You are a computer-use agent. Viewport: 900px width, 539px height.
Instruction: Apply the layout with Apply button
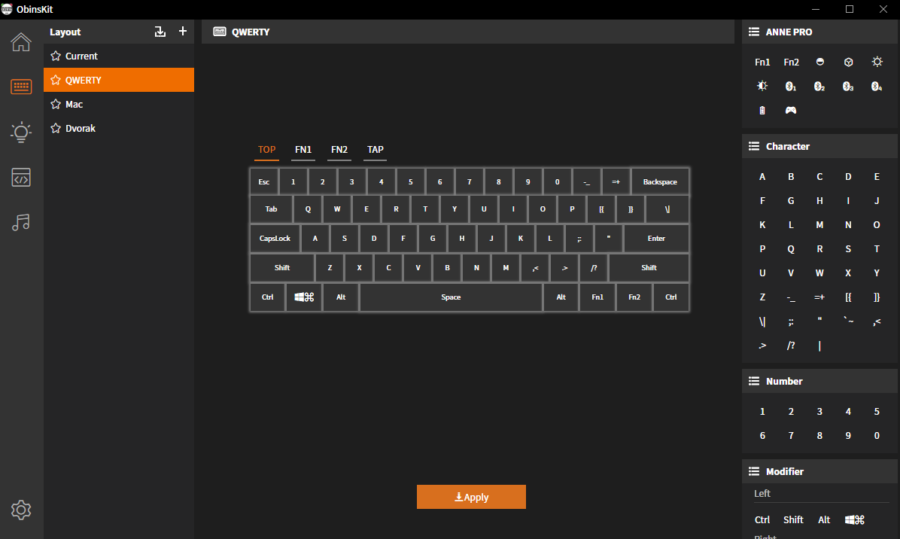471,497
